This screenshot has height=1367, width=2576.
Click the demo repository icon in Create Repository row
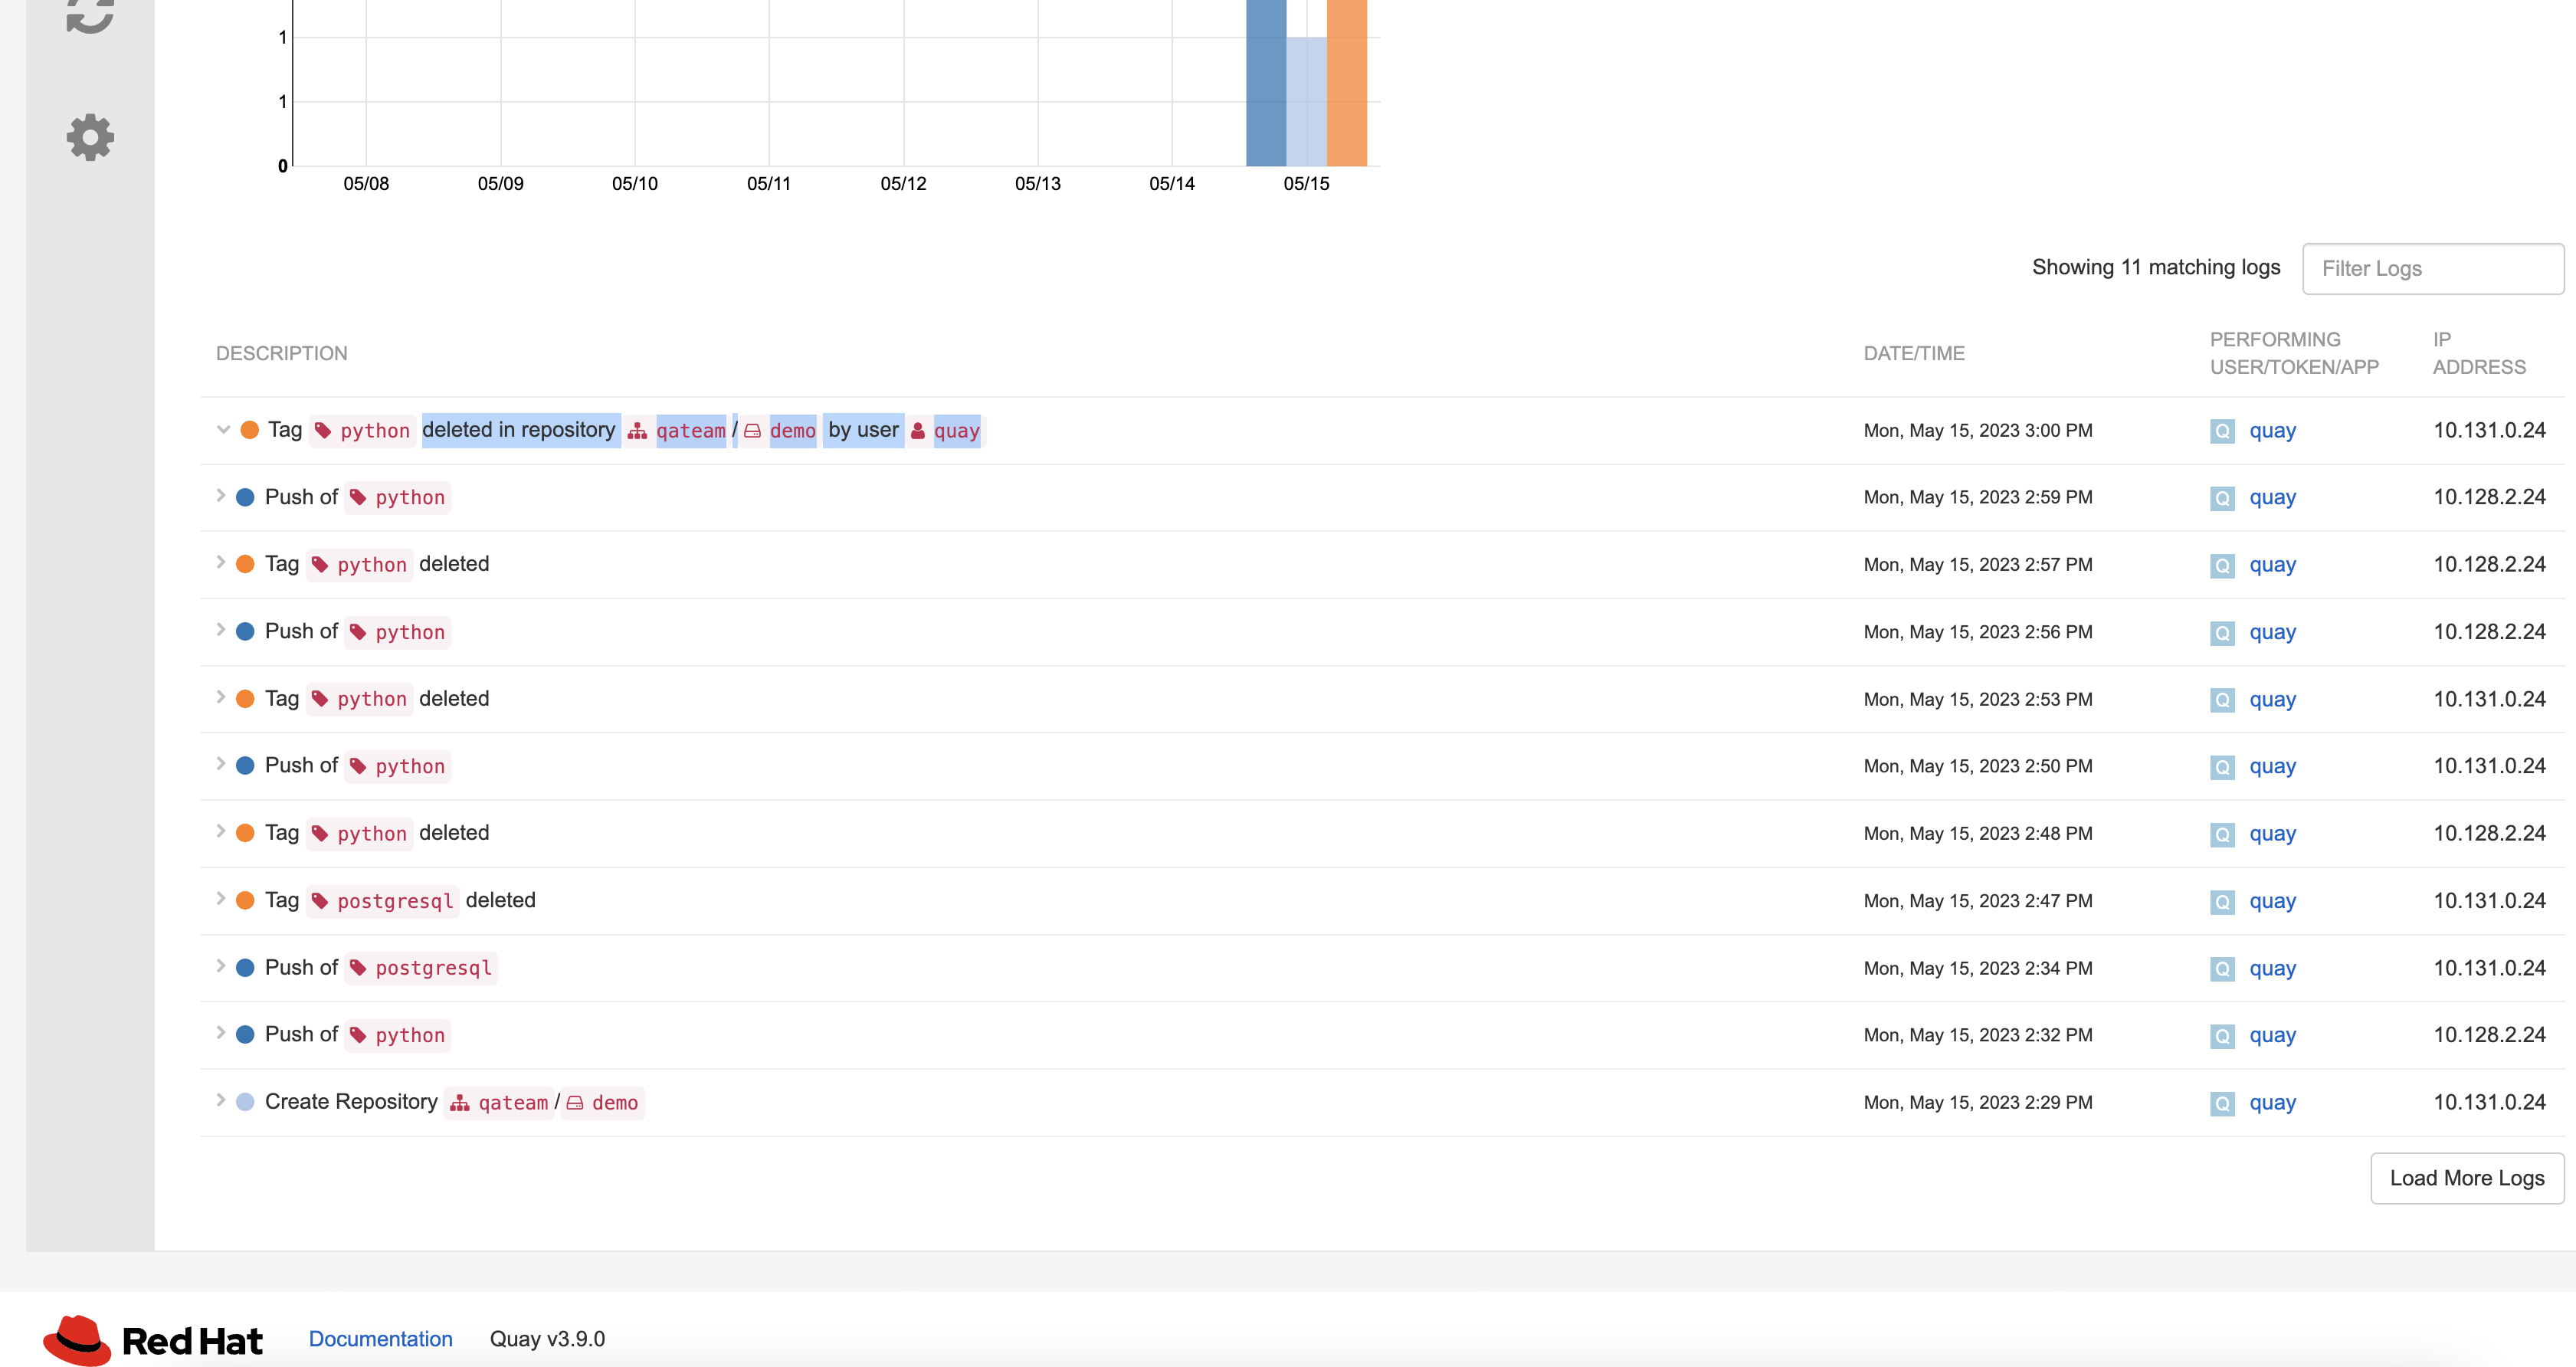pyautogui.click(x=575, y=1102)
